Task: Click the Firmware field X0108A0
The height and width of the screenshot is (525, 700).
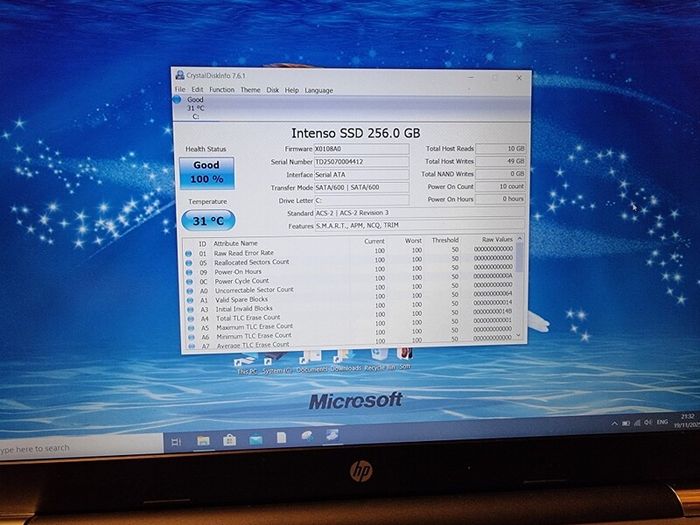Action: pos(361,149)
